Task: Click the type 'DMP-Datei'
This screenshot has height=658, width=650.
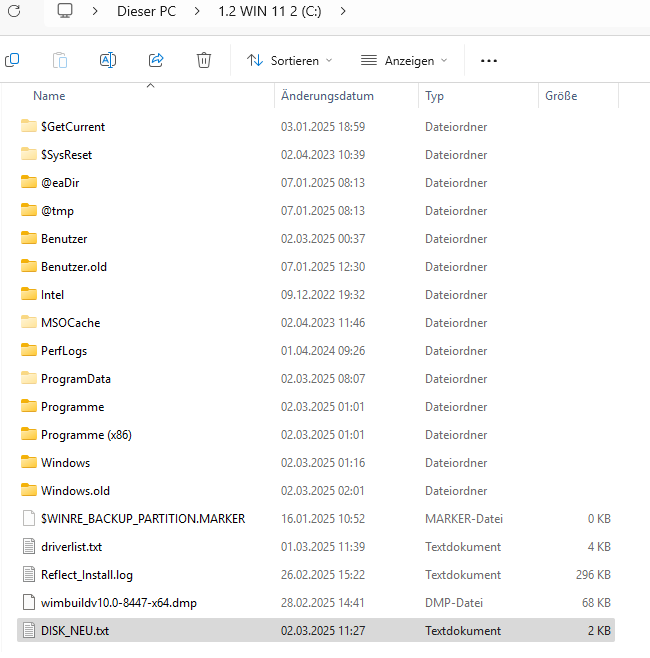Action: point(454,603)
